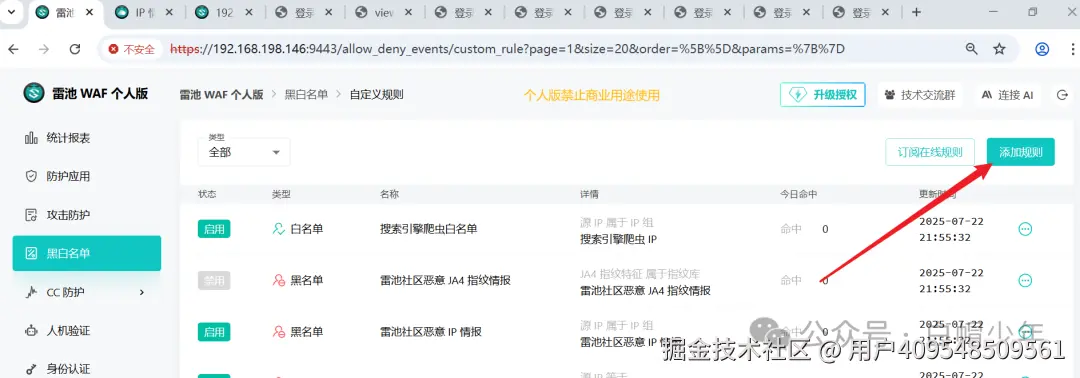This screenshot has width=1080, height=378.
Task: Click the 不安全 security warning badge
Action: click(132, 49)
